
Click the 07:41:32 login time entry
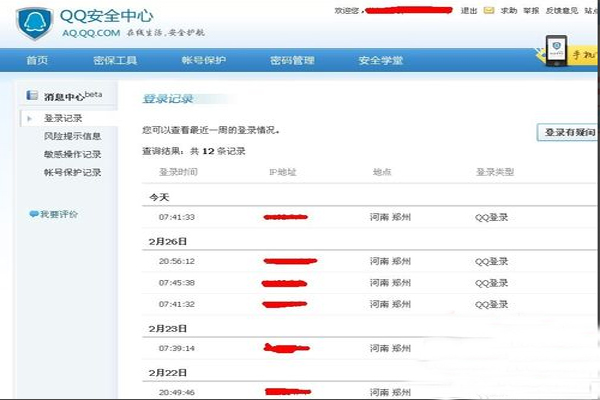[x=177, y=304]
